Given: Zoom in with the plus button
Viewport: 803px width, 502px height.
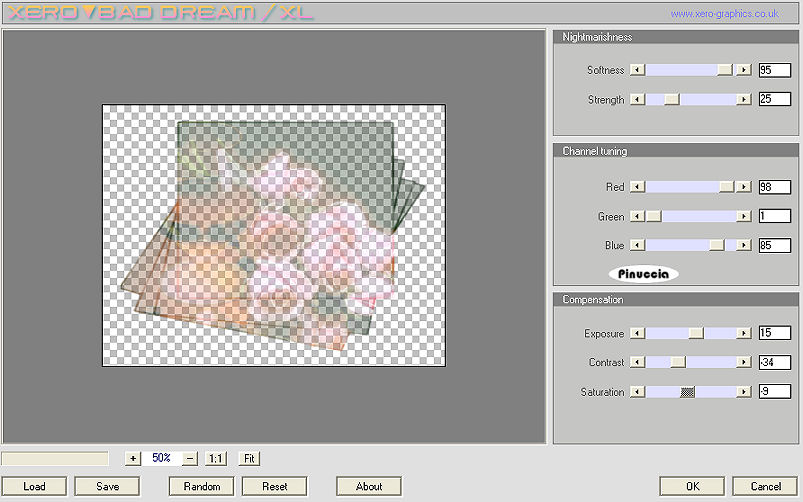Looking at the screenshot, I should (x=133, y=458).
